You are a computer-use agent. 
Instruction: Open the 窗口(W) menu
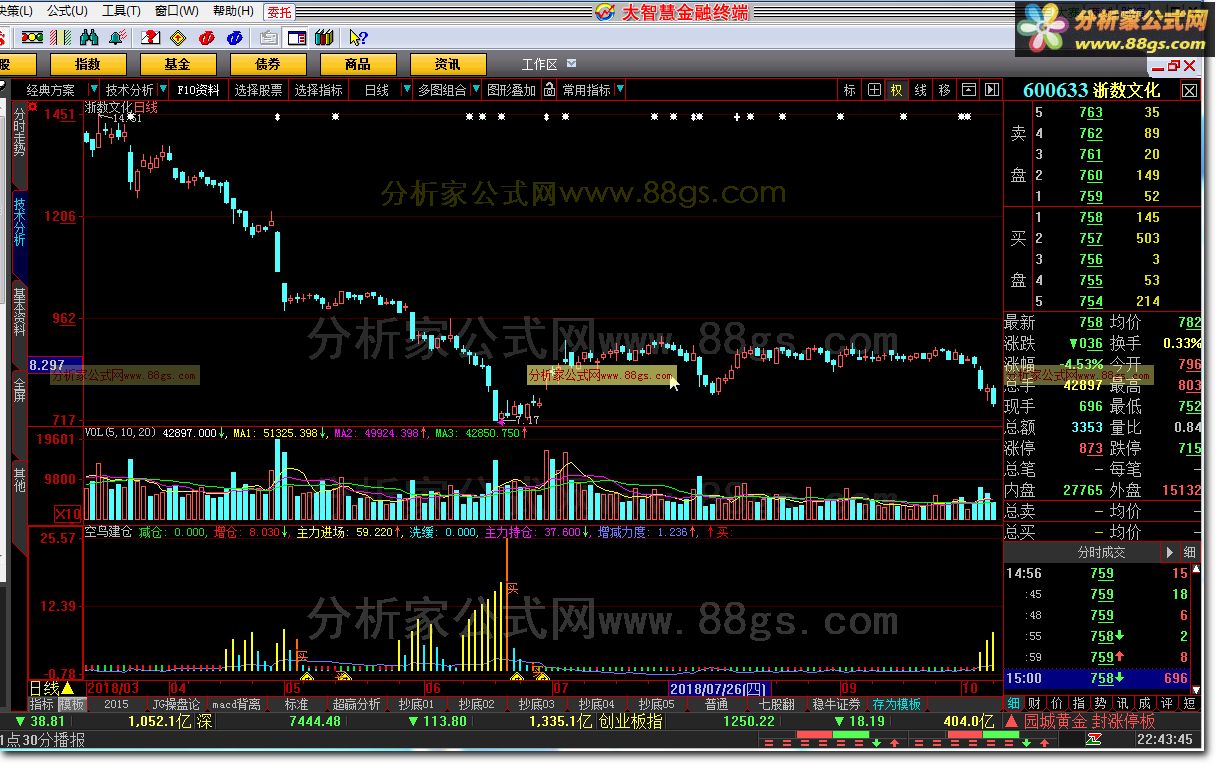click(x=176, y=11)
